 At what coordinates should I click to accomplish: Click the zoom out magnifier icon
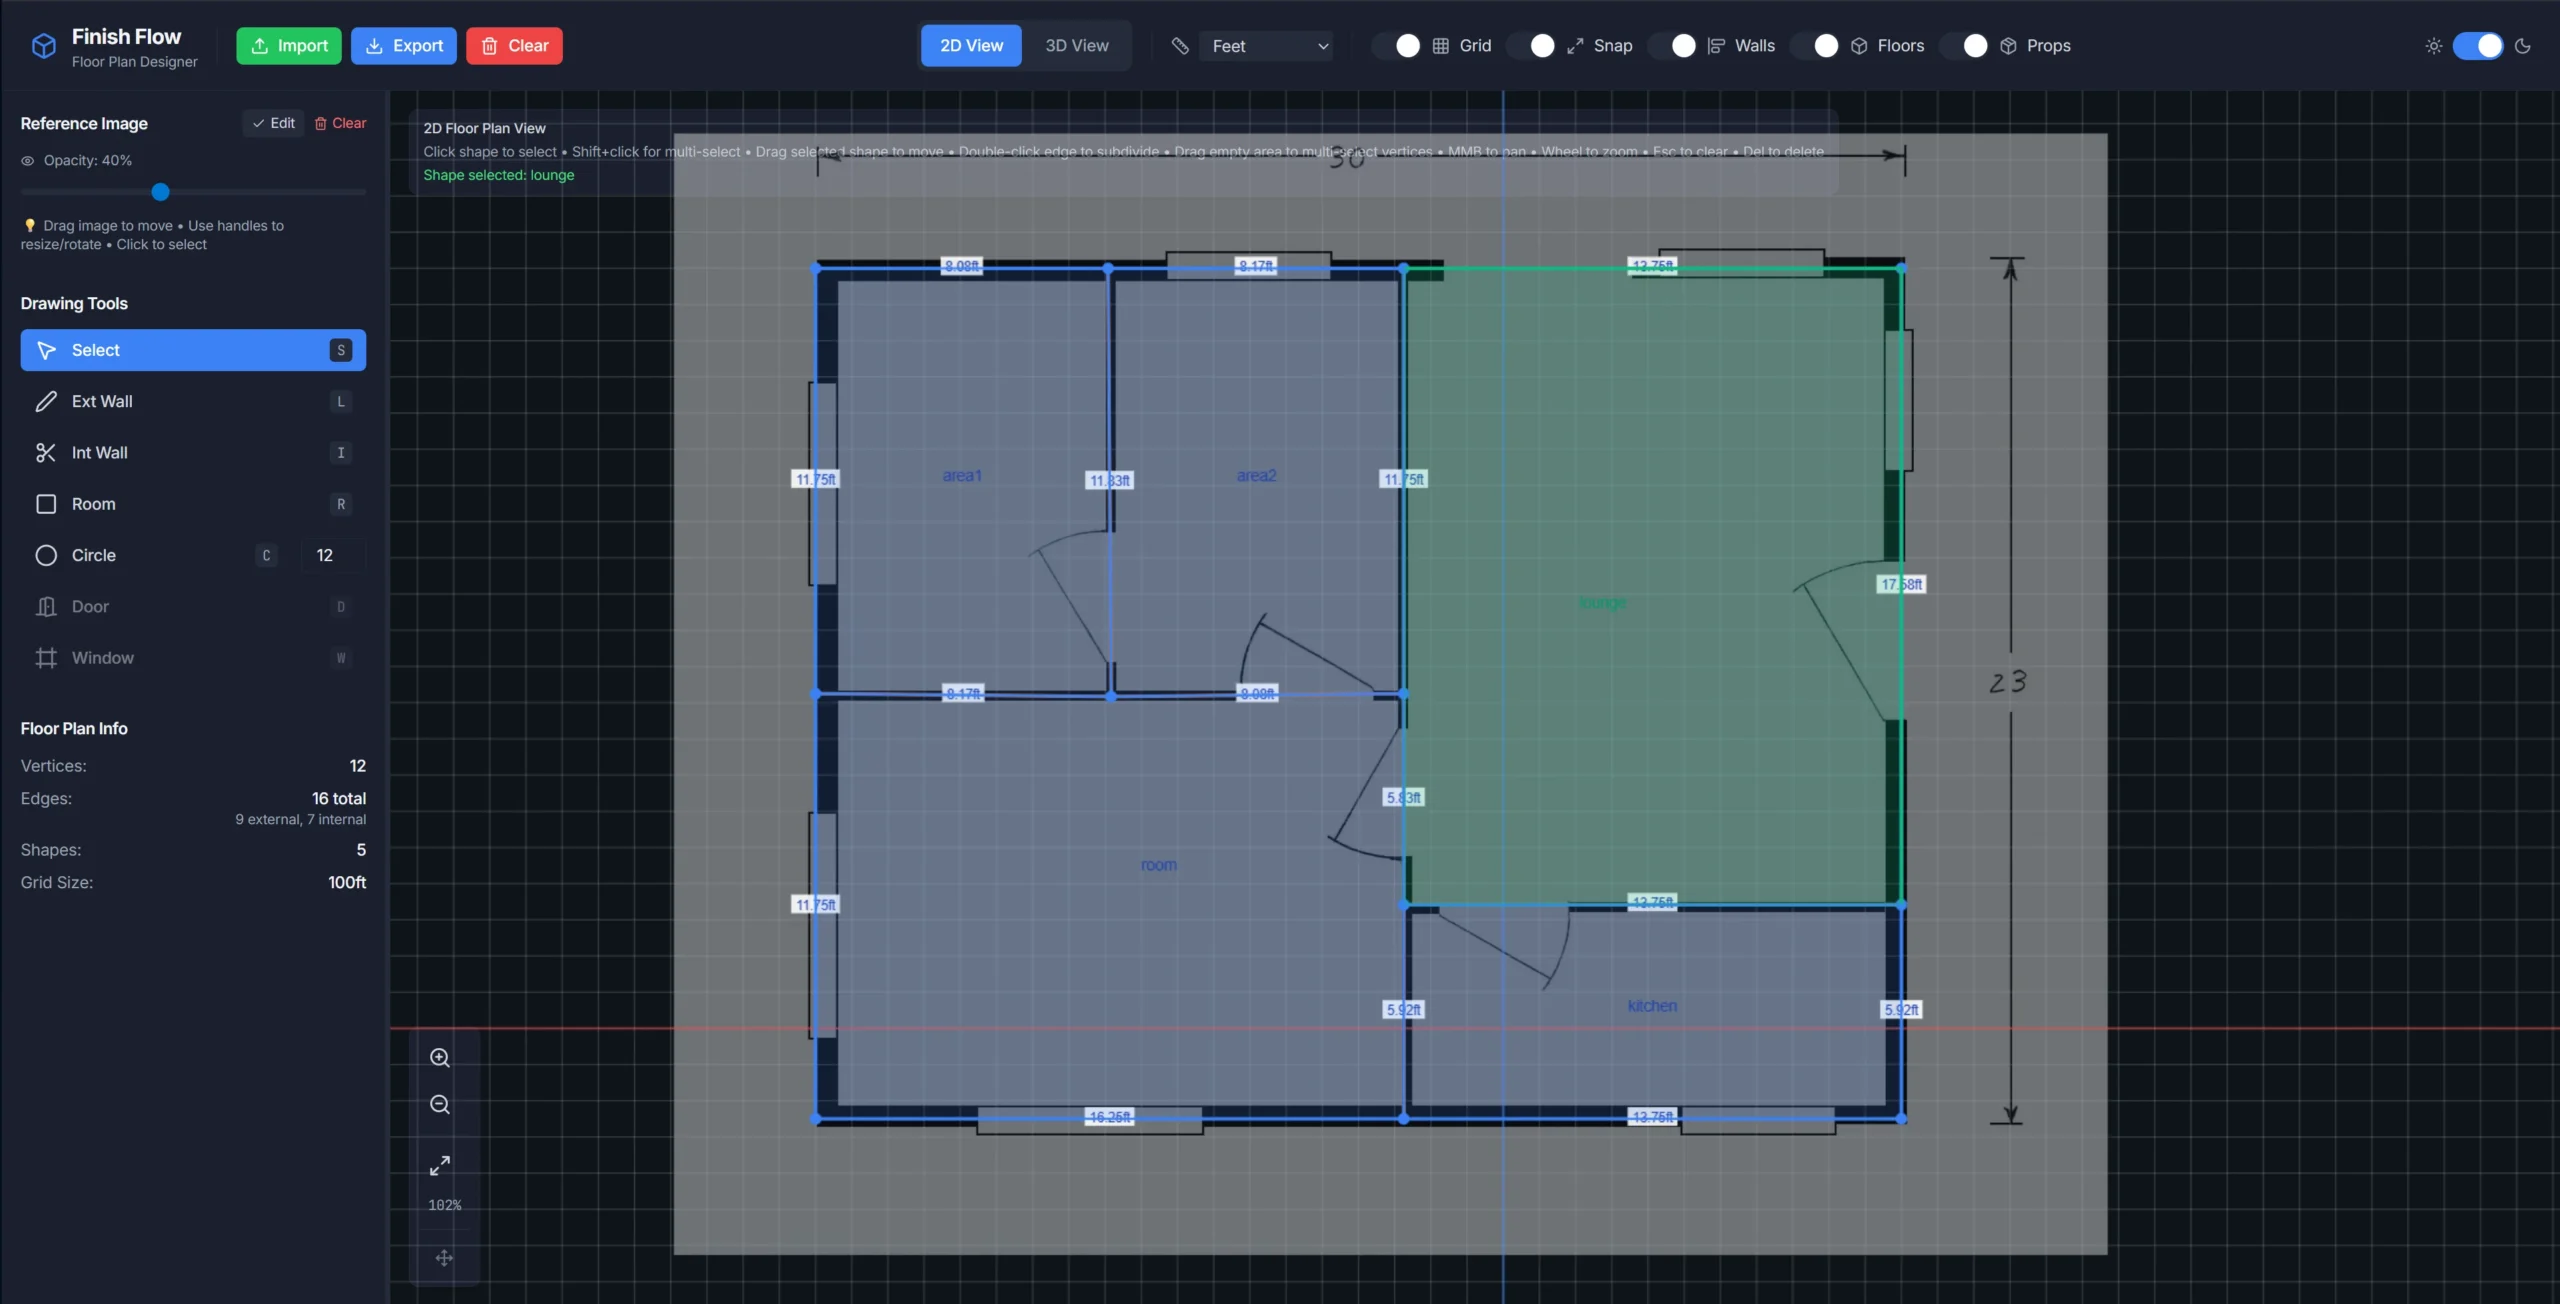tap(440, 1105)
